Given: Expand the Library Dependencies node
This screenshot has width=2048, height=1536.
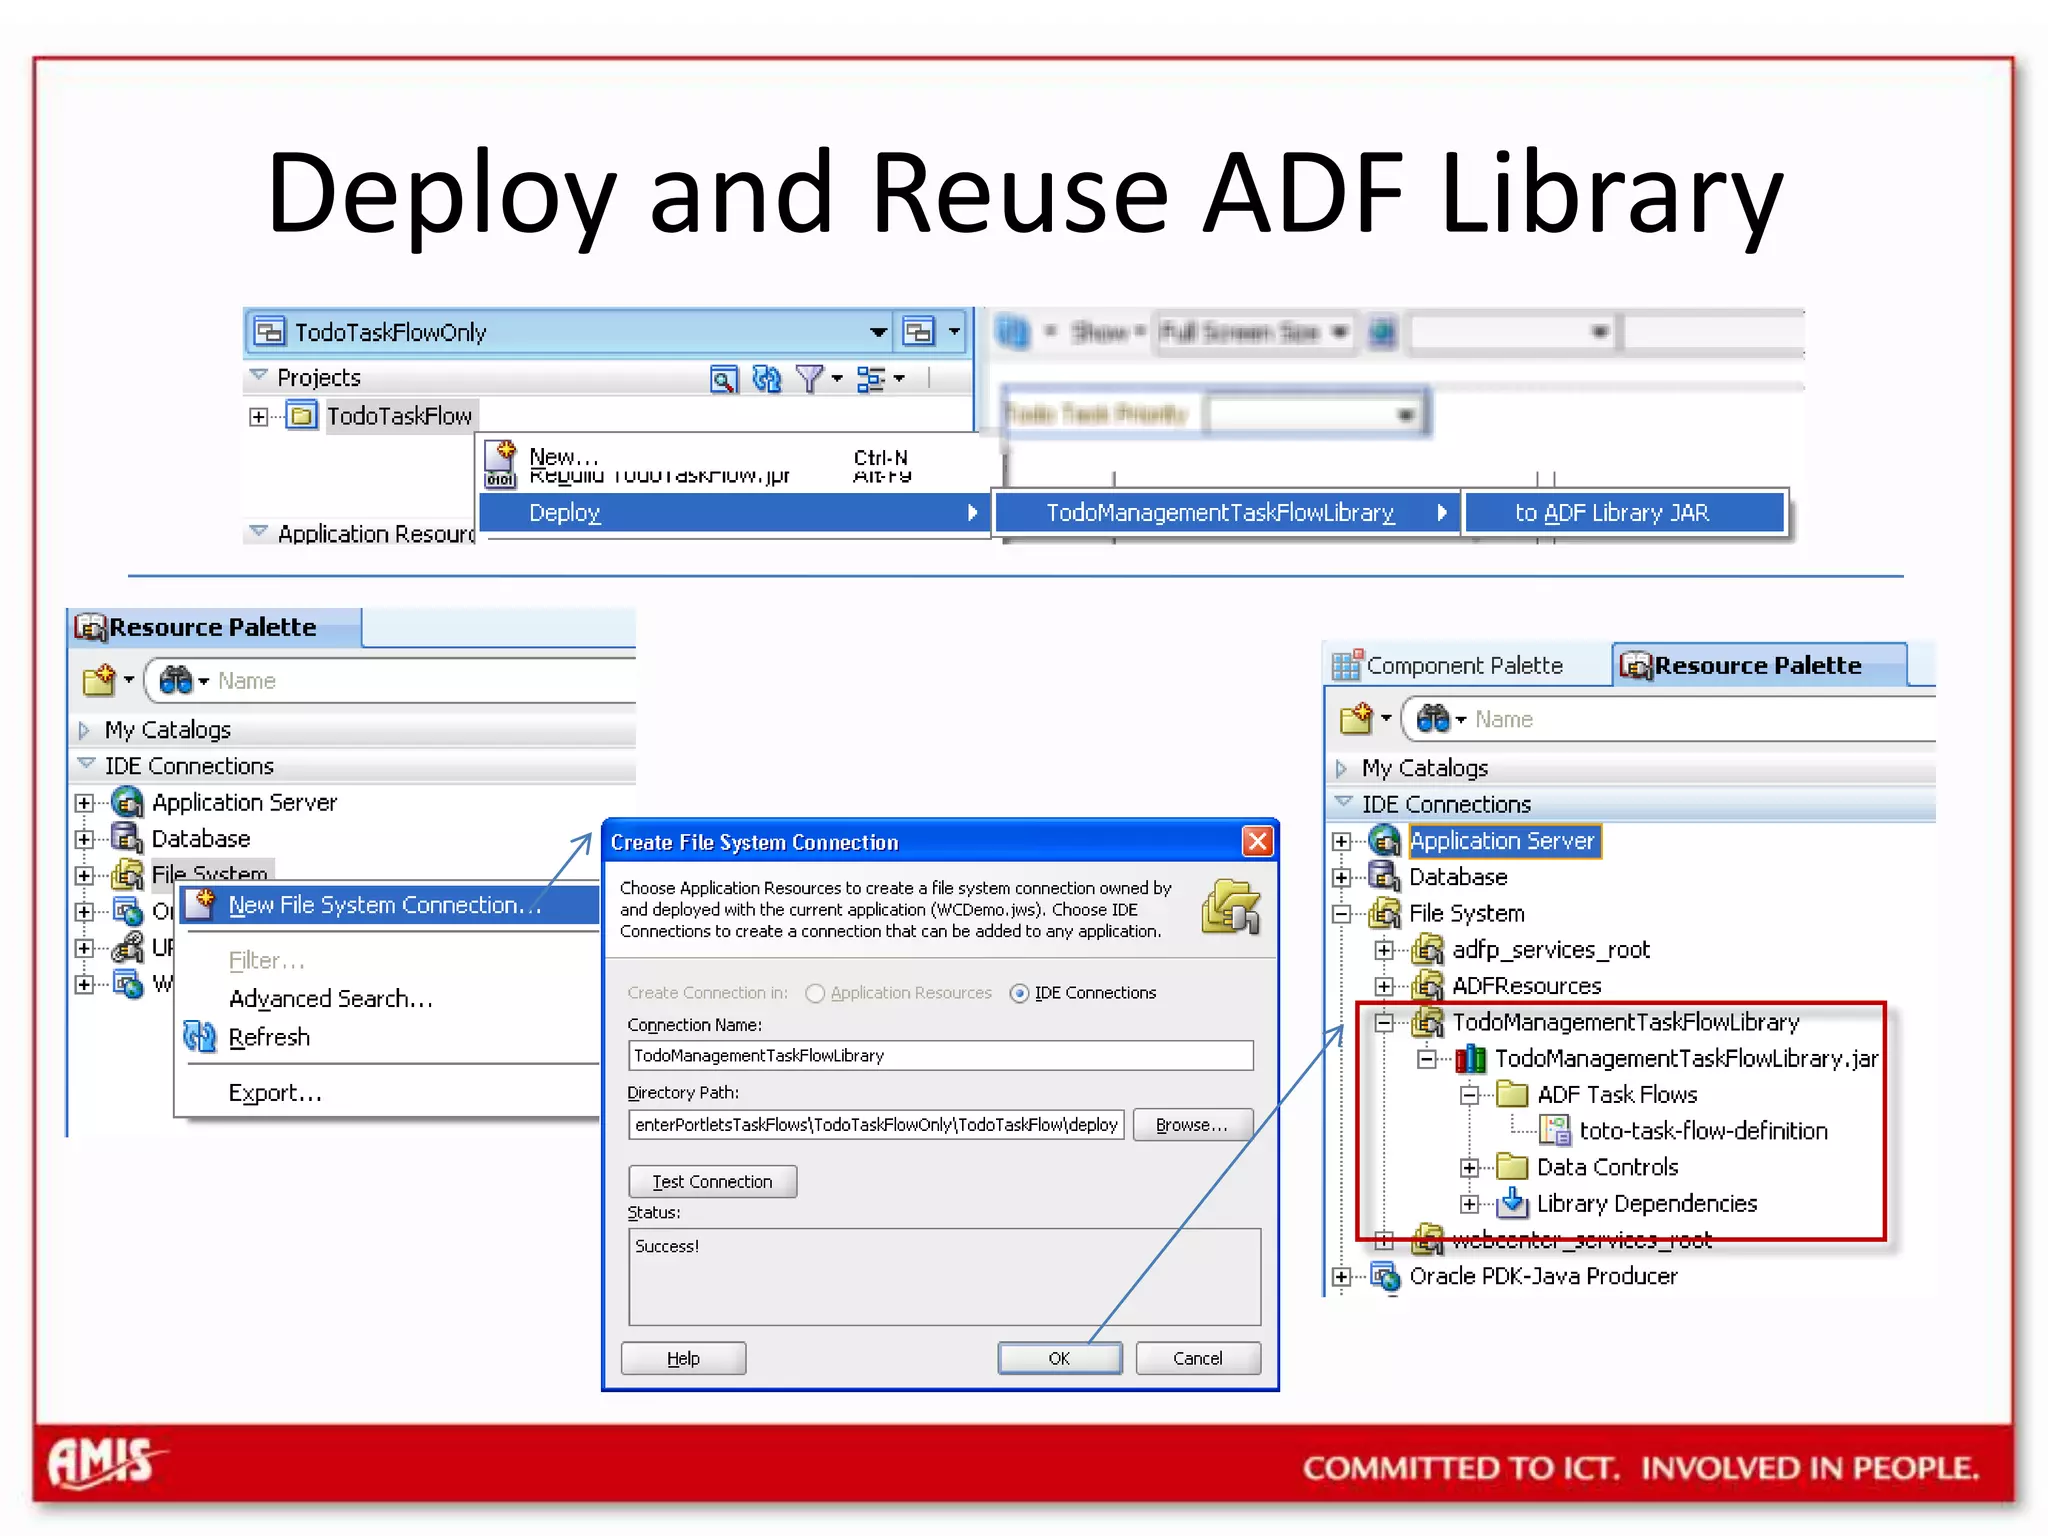Looking at the screenshot, I should (1469, 1203).
